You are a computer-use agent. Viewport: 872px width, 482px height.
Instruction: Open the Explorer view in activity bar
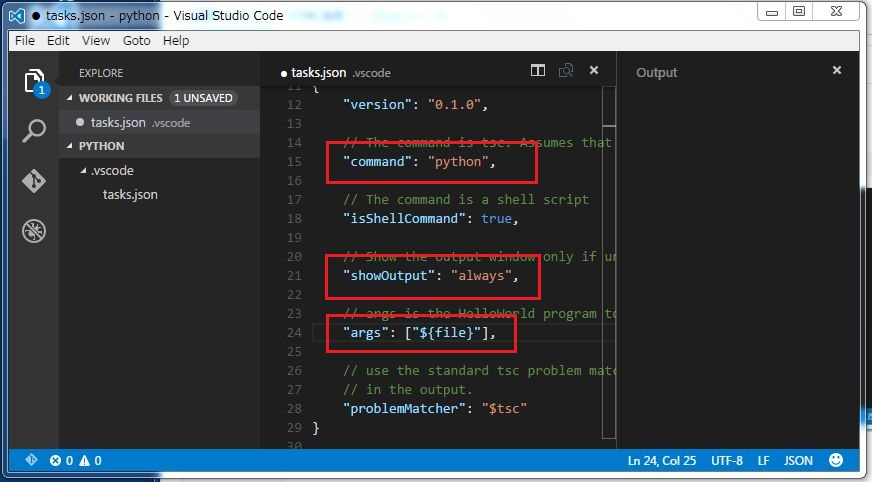click(x=34, y=82)
